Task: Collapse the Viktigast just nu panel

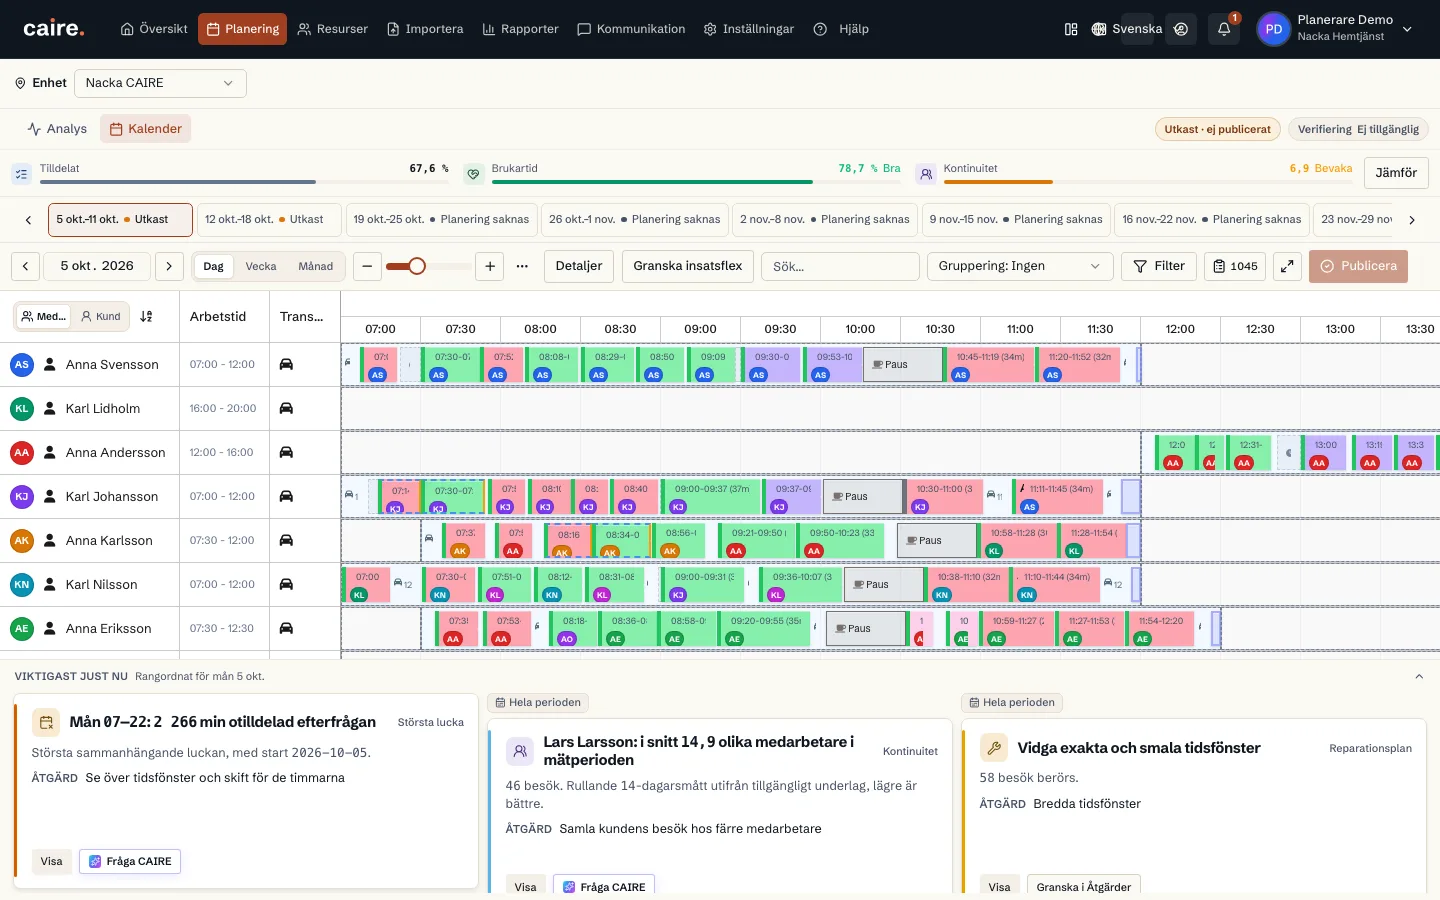Action: pos(1419,677)
